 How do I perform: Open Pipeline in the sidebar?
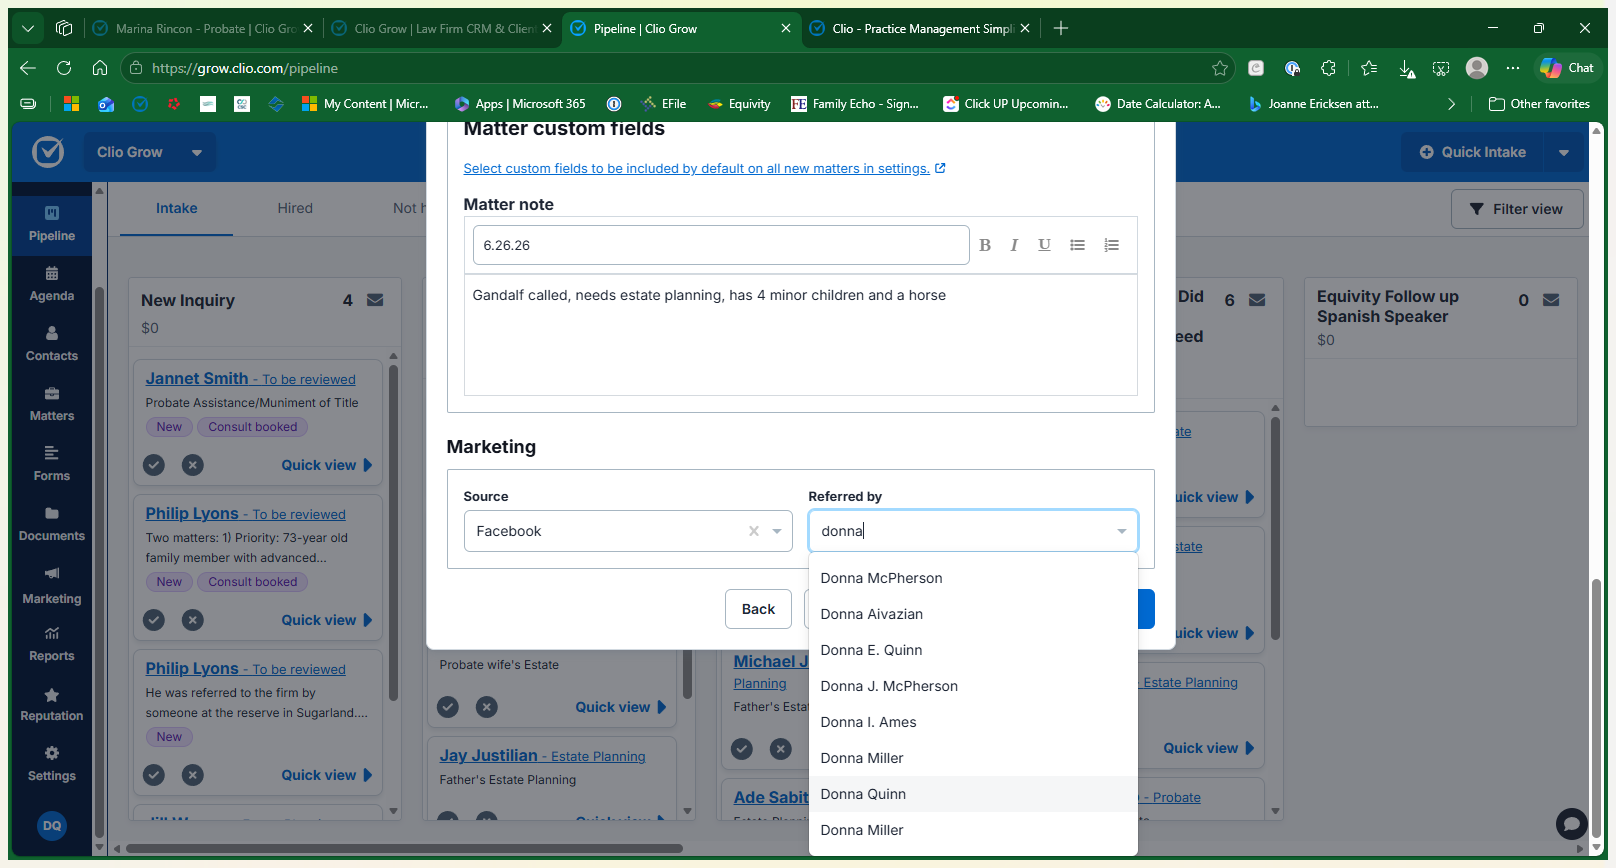52,224
